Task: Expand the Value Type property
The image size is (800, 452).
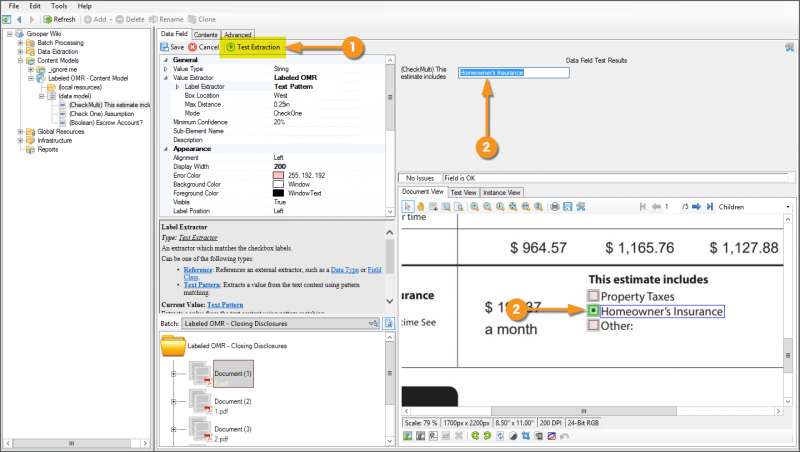Action: coord(165,69)
